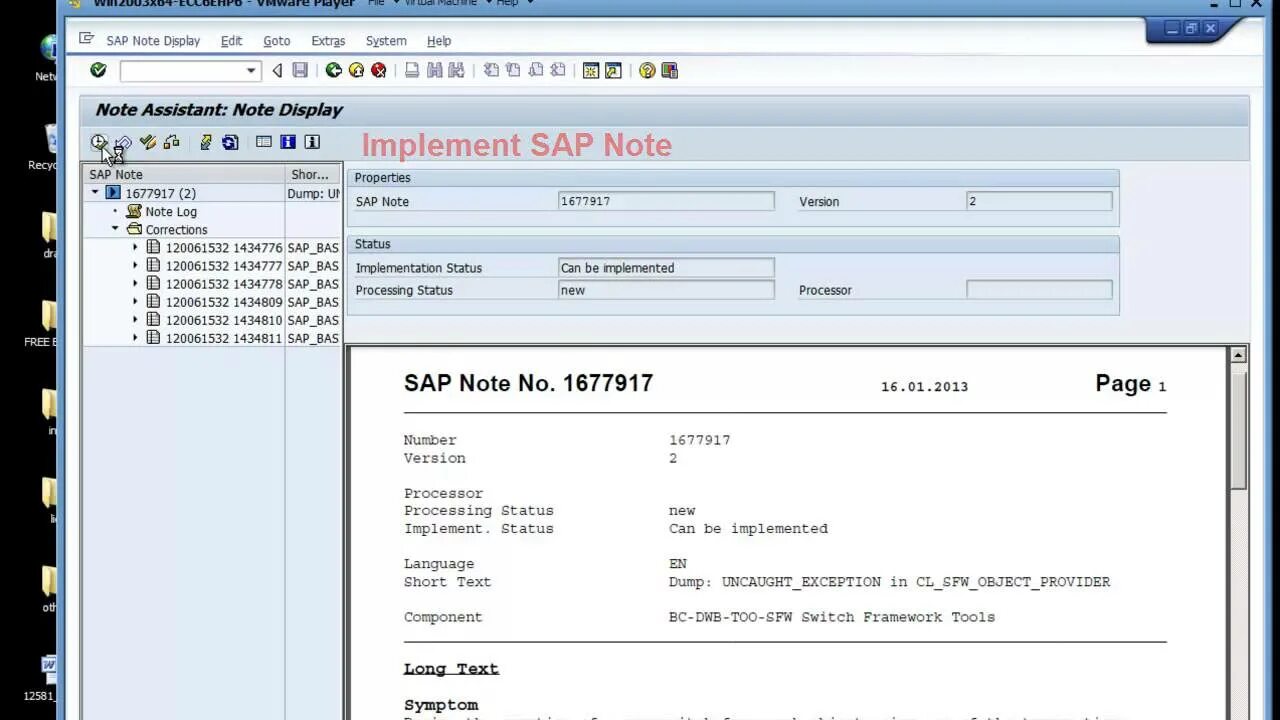Click the Download Latest Version icon
The width and height of the screenshot is (1280, 720).
(x=206, y=142)
